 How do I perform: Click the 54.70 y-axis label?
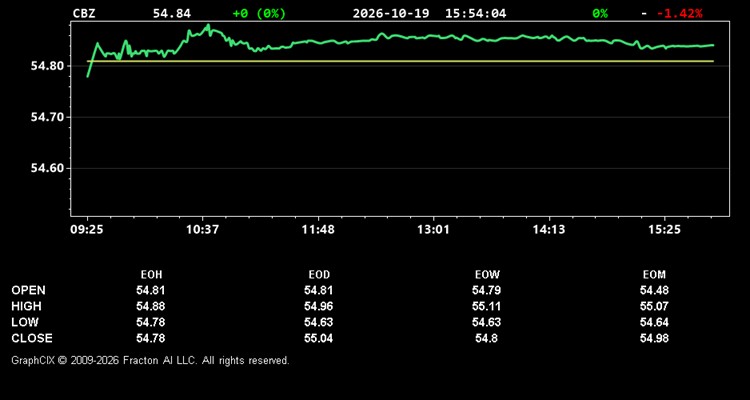coord(48,117)
